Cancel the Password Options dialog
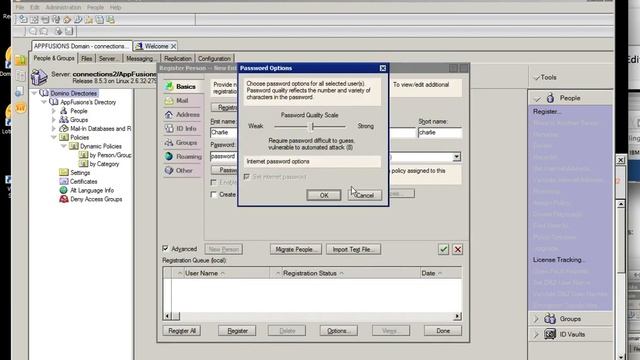This screenshot has height=360, width=640. tap(365, 195)
